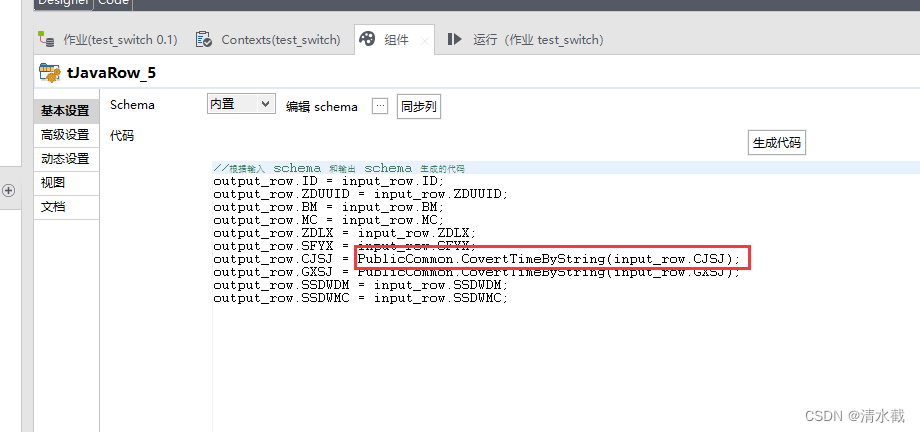The width and height of the screenshot is (920, 432).
Task: Click the line output_row.SSDWDM = input_row.SSDWDM
Action: pyautogui.click(x=361, y=285)
